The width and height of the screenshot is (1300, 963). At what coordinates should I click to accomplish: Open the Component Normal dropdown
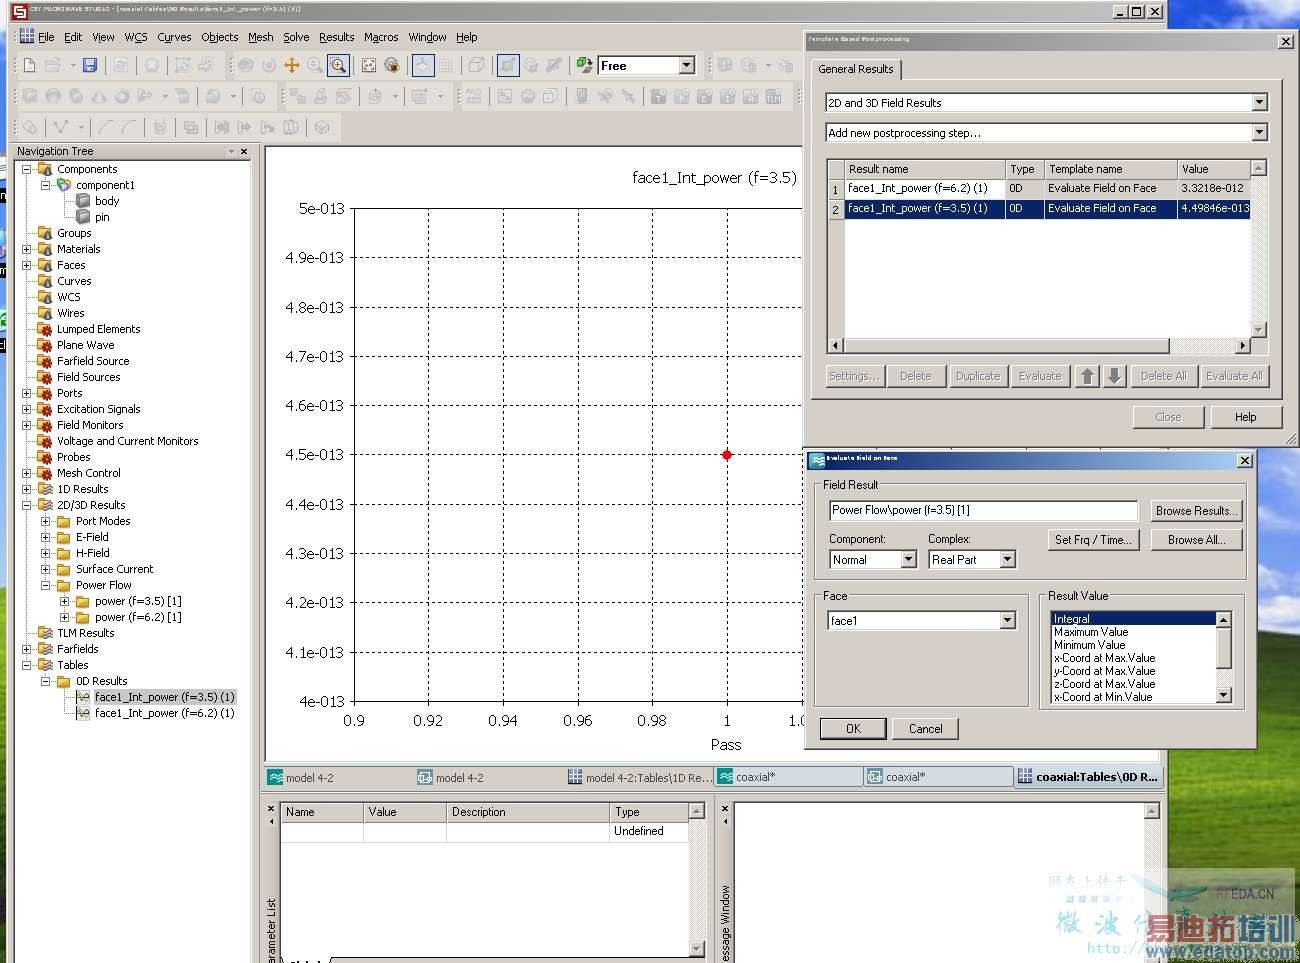tap(908, 560)
